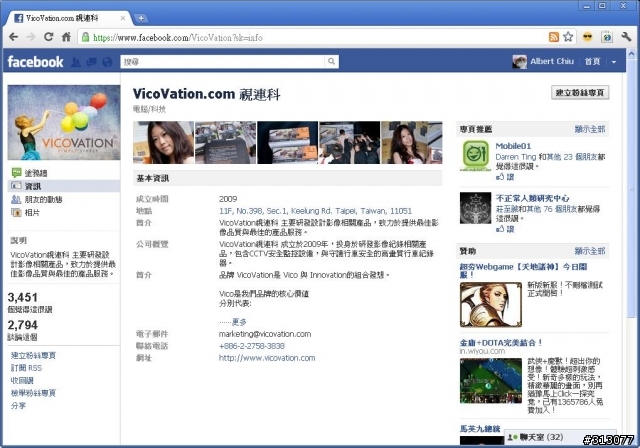Open 馬英九總統 ad link
The height and width of the screenshot is (448, 640).
click(x=480, y=429)
